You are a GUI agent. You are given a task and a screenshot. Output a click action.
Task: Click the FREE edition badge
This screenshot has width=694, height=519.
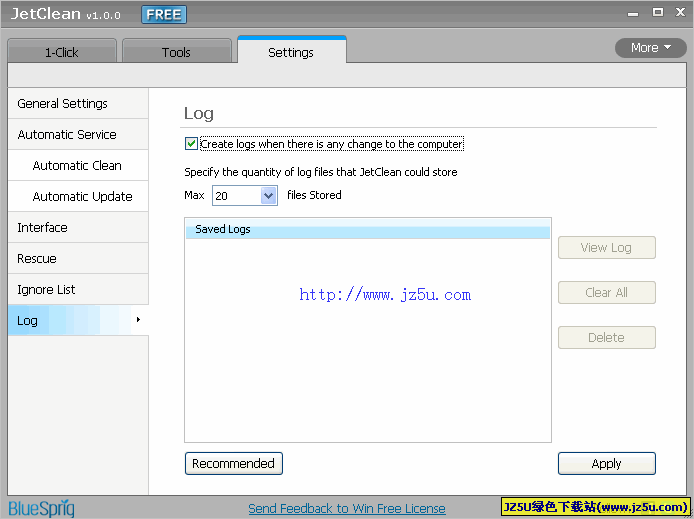[x=164, y=15]
